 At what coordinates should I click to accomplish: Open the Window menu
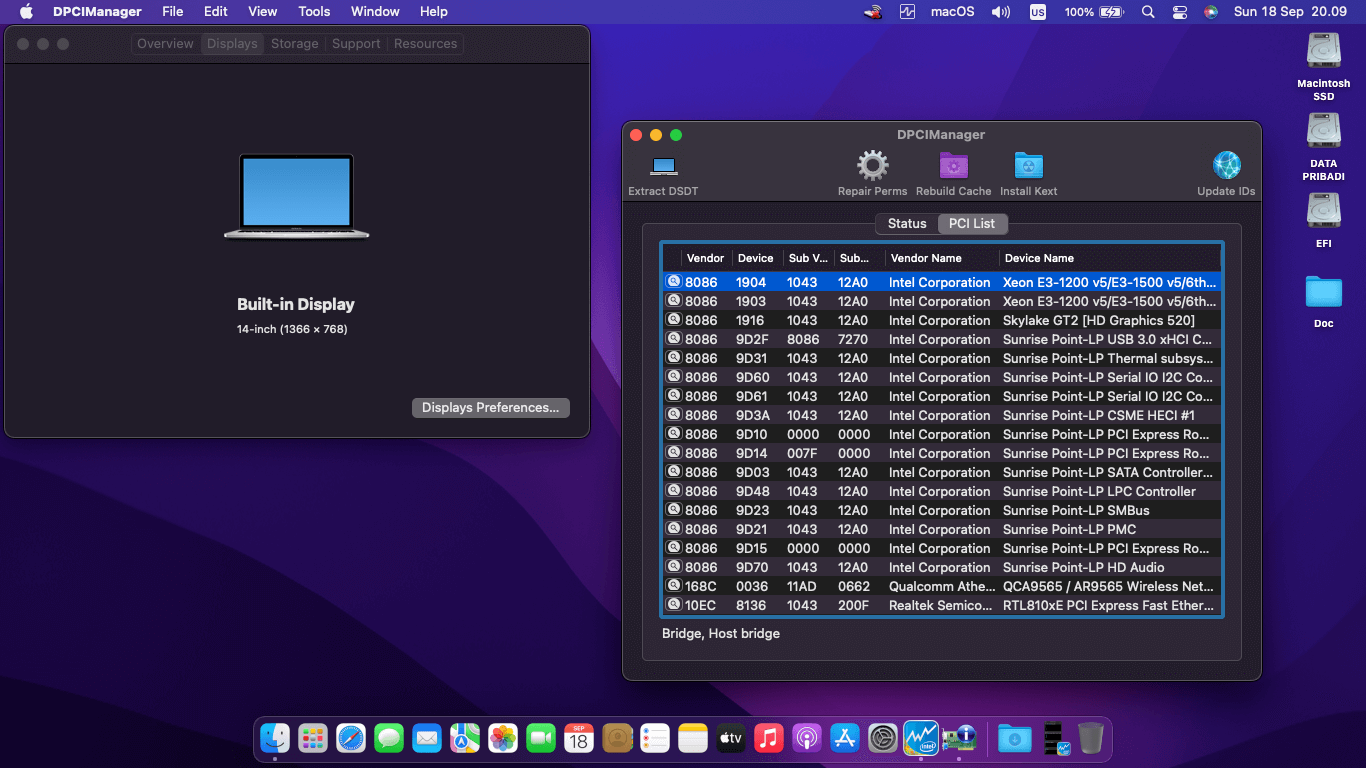pos(375,12)
